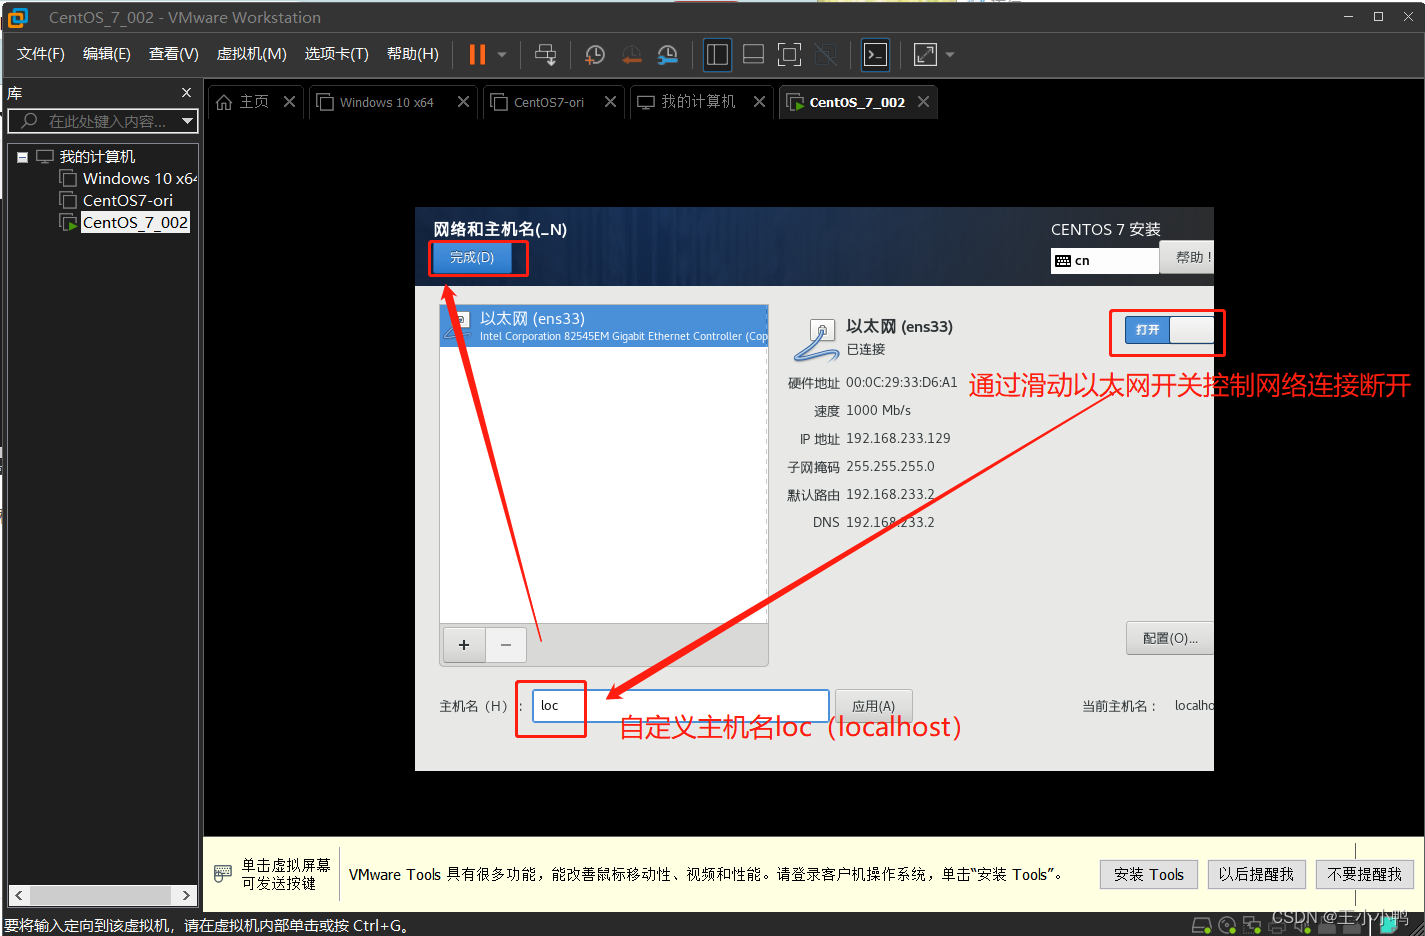Click the stretch guest display icon
The image size is (1425, 936).
(x=926, y=55)
